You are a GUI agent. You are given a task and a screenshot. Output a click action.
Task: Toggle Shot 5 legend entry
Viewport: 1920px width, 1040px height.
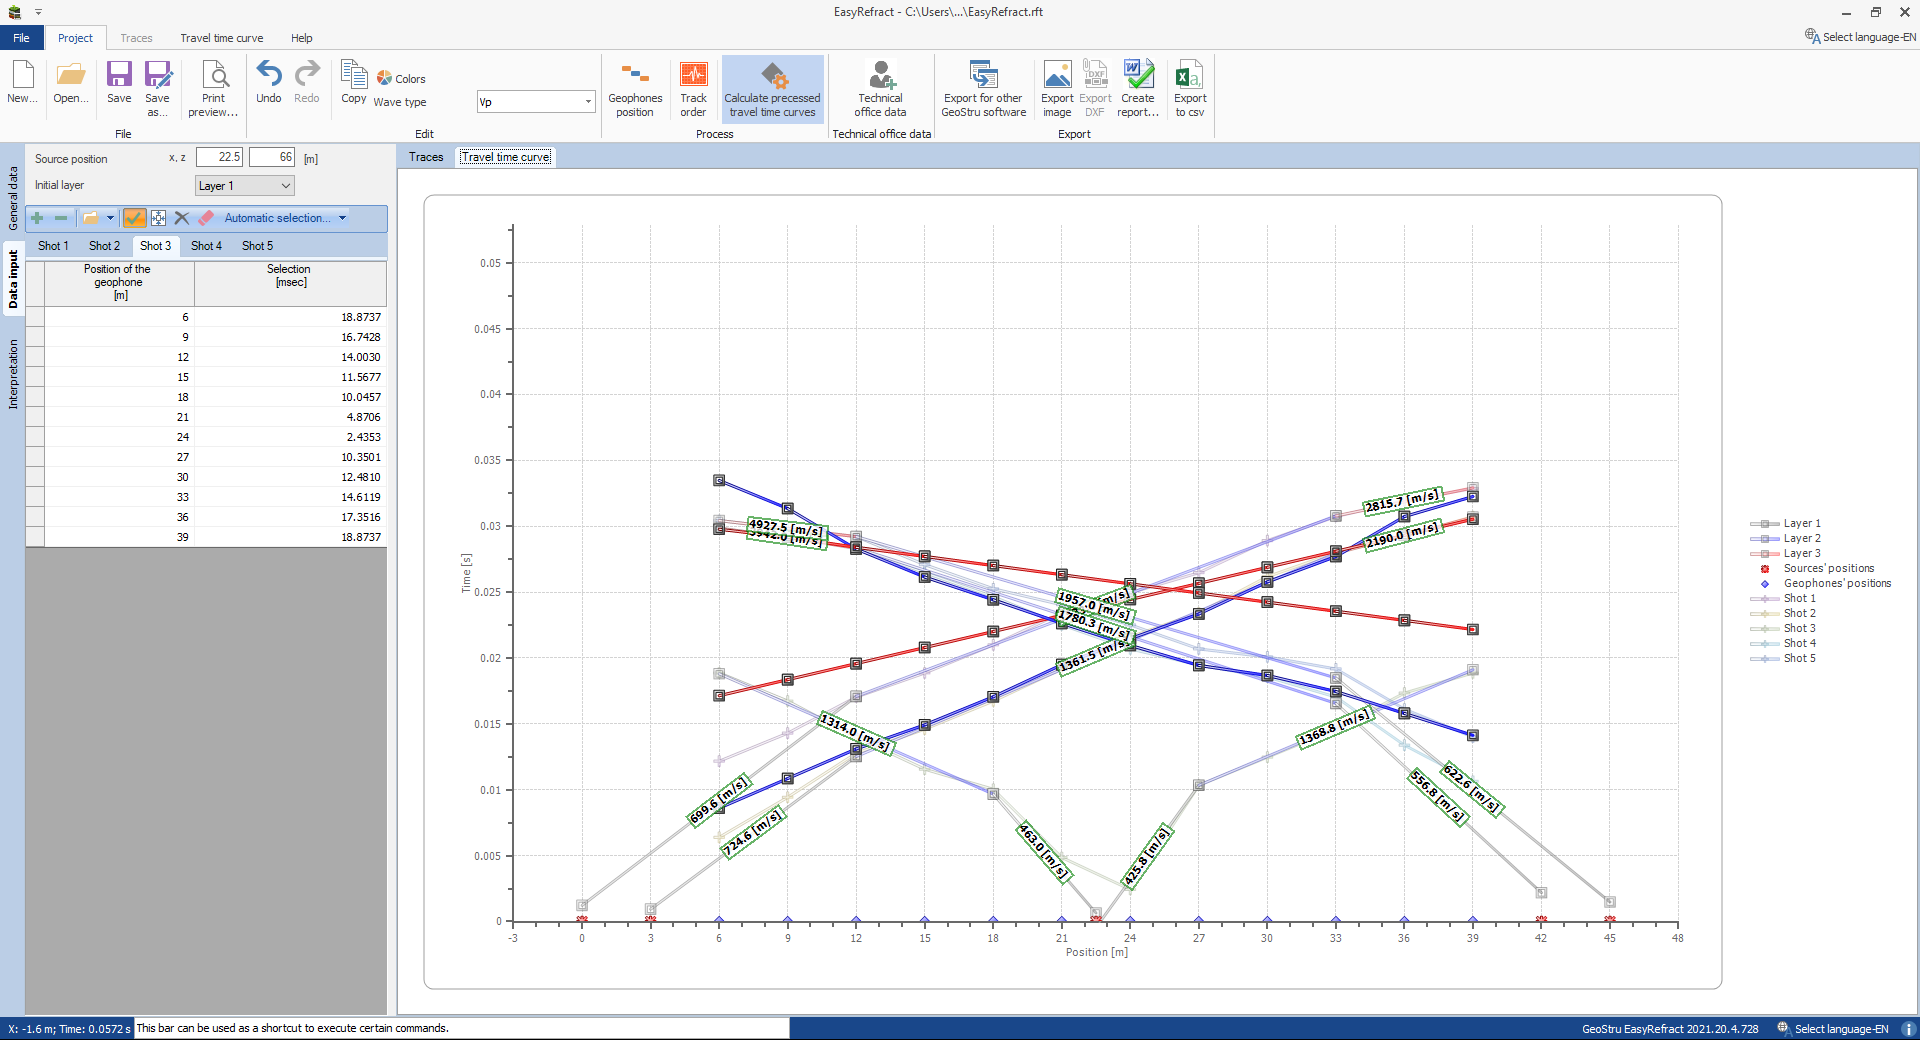pyautogui.click(x=1783, y=659)
